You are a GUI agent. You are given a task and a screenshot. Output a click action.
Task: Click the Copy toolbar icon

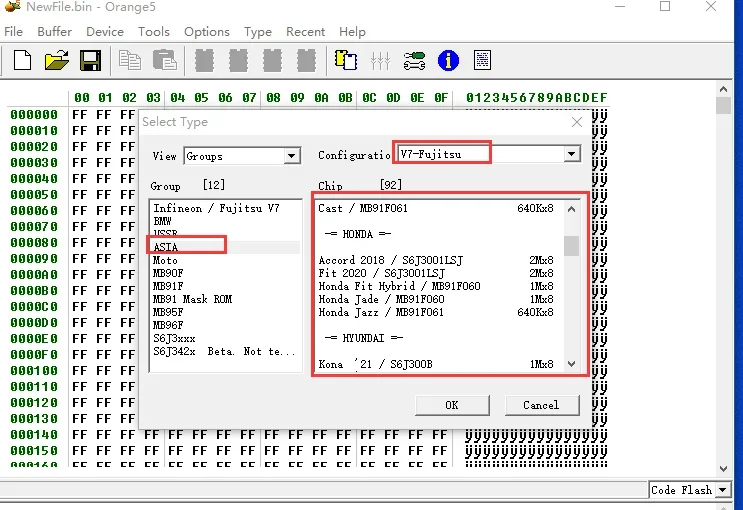click(x=129, y=61)
